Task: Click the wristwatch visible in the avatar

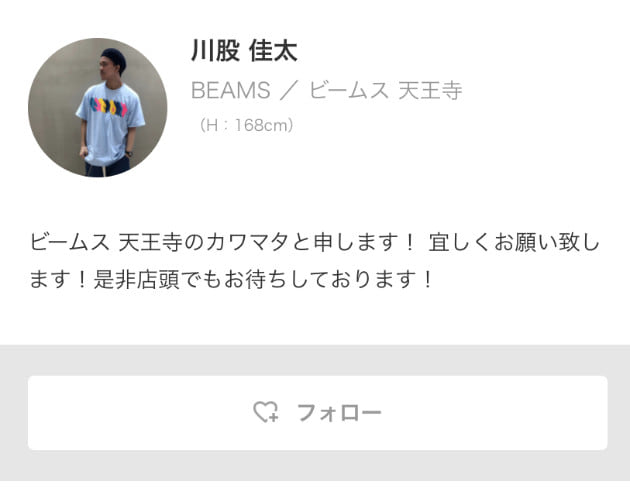Action: 129,153
